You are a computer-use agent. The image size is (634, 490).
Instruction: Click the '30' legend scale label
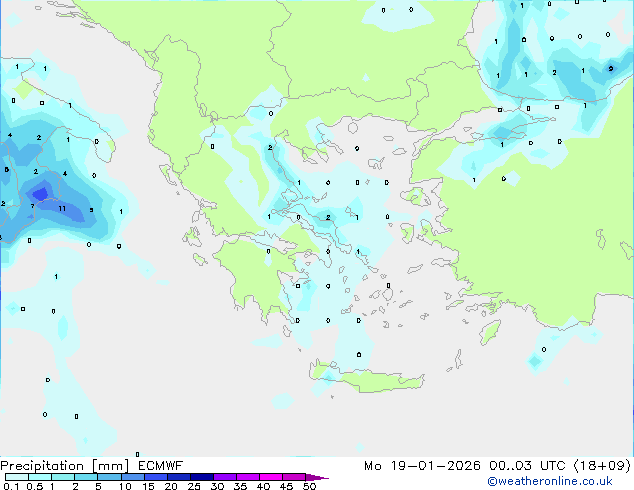(217, 486)
